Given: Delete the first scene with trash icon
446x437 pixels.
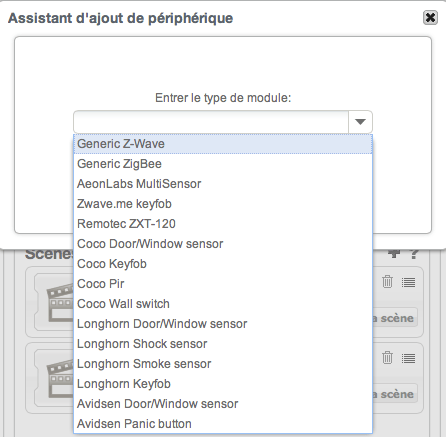Looking at the screenshot, I should (x=387, y=282).
